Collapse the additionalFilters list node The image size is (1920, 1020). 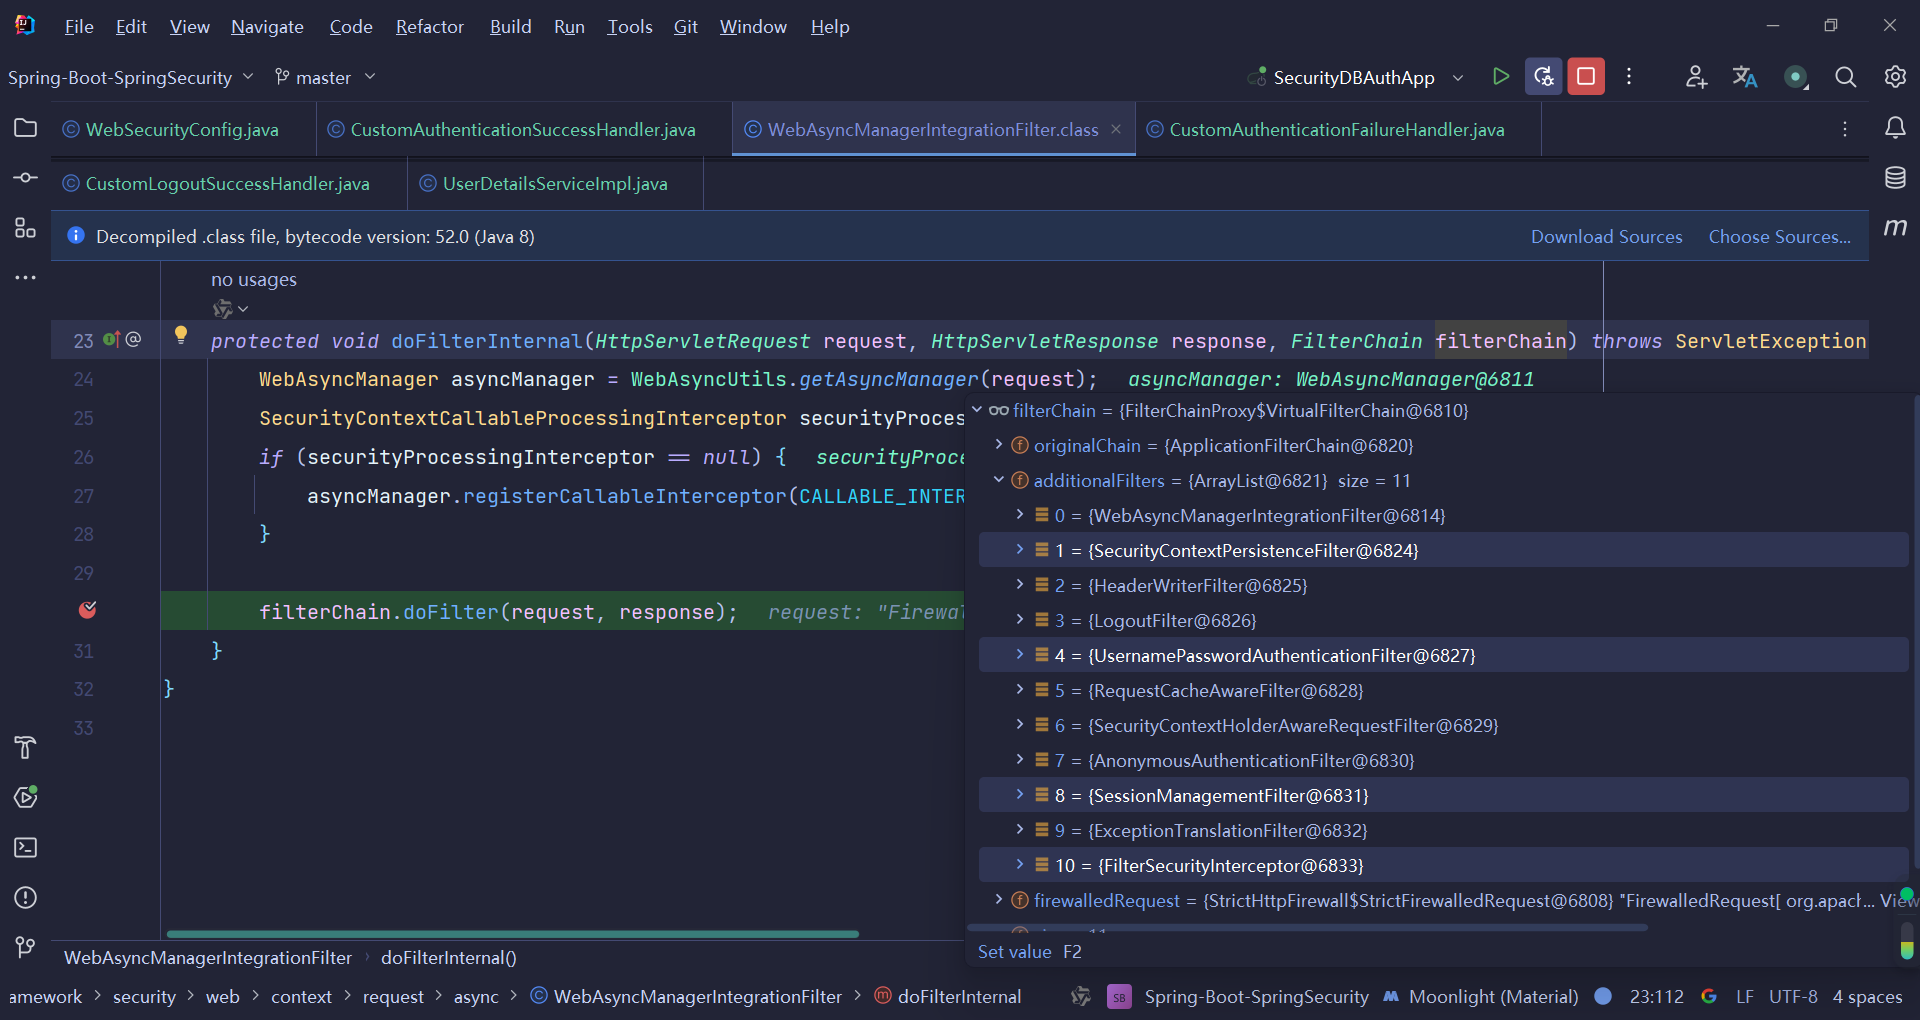click(998, 480)
